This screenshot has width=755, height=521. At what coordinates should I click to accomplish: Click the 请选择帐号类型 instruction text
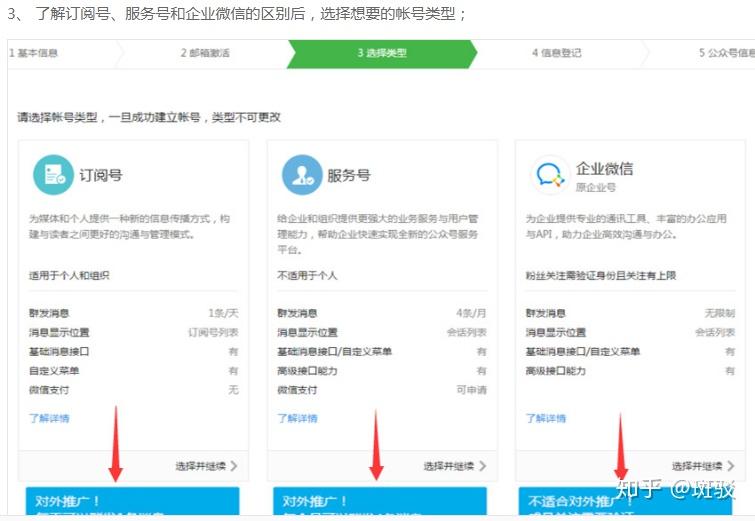point(149,117)
